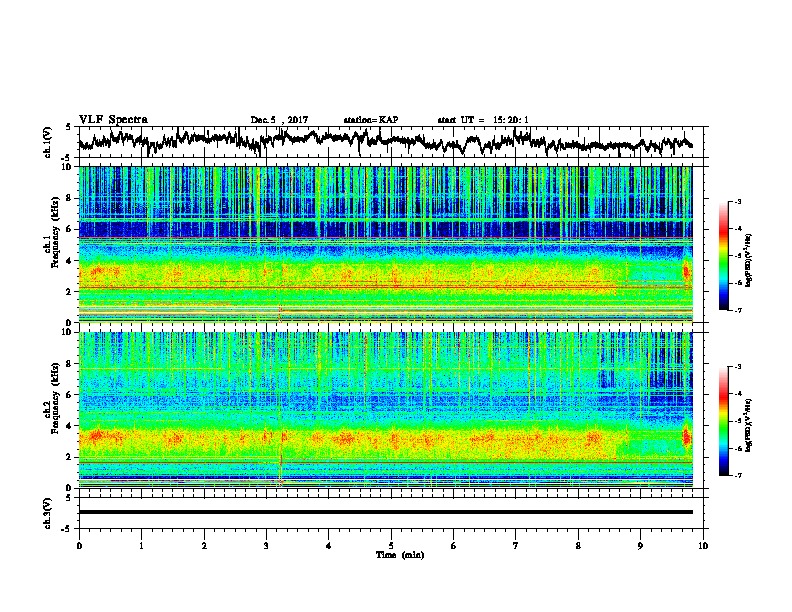The height and width of the screenshot is (612, 792).
Task: Click the "VLF Spectra" title text
Action: (113, 120)
